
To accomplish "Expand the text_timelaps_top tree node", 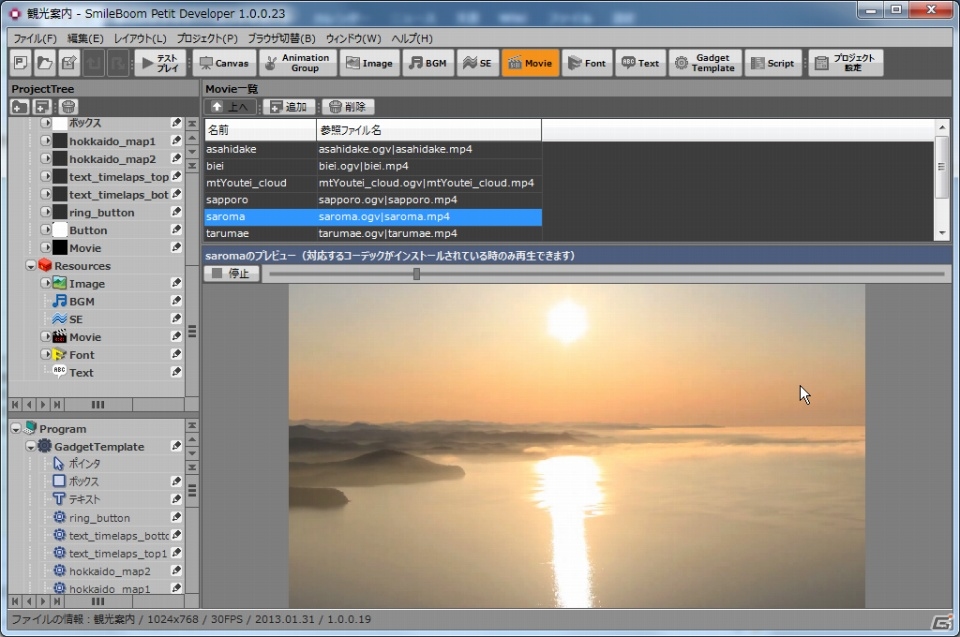I will pos(45,176).
